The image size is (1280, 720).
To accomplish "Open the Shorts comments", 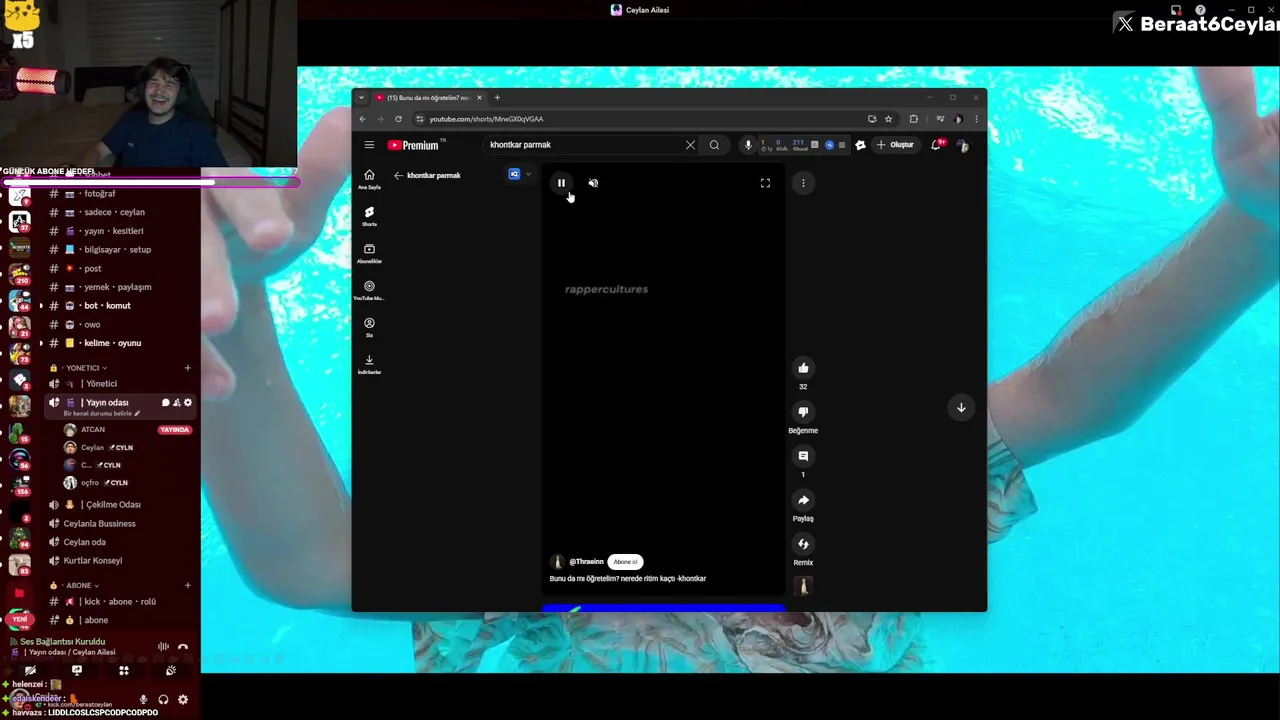I will [803, 456].
